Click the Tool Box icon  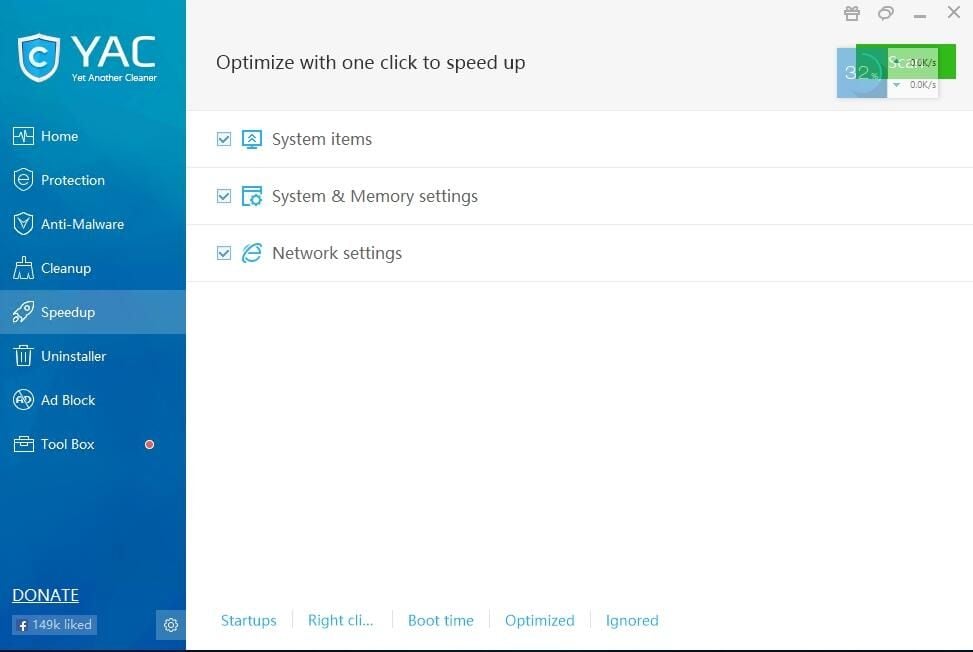[24, 444]
